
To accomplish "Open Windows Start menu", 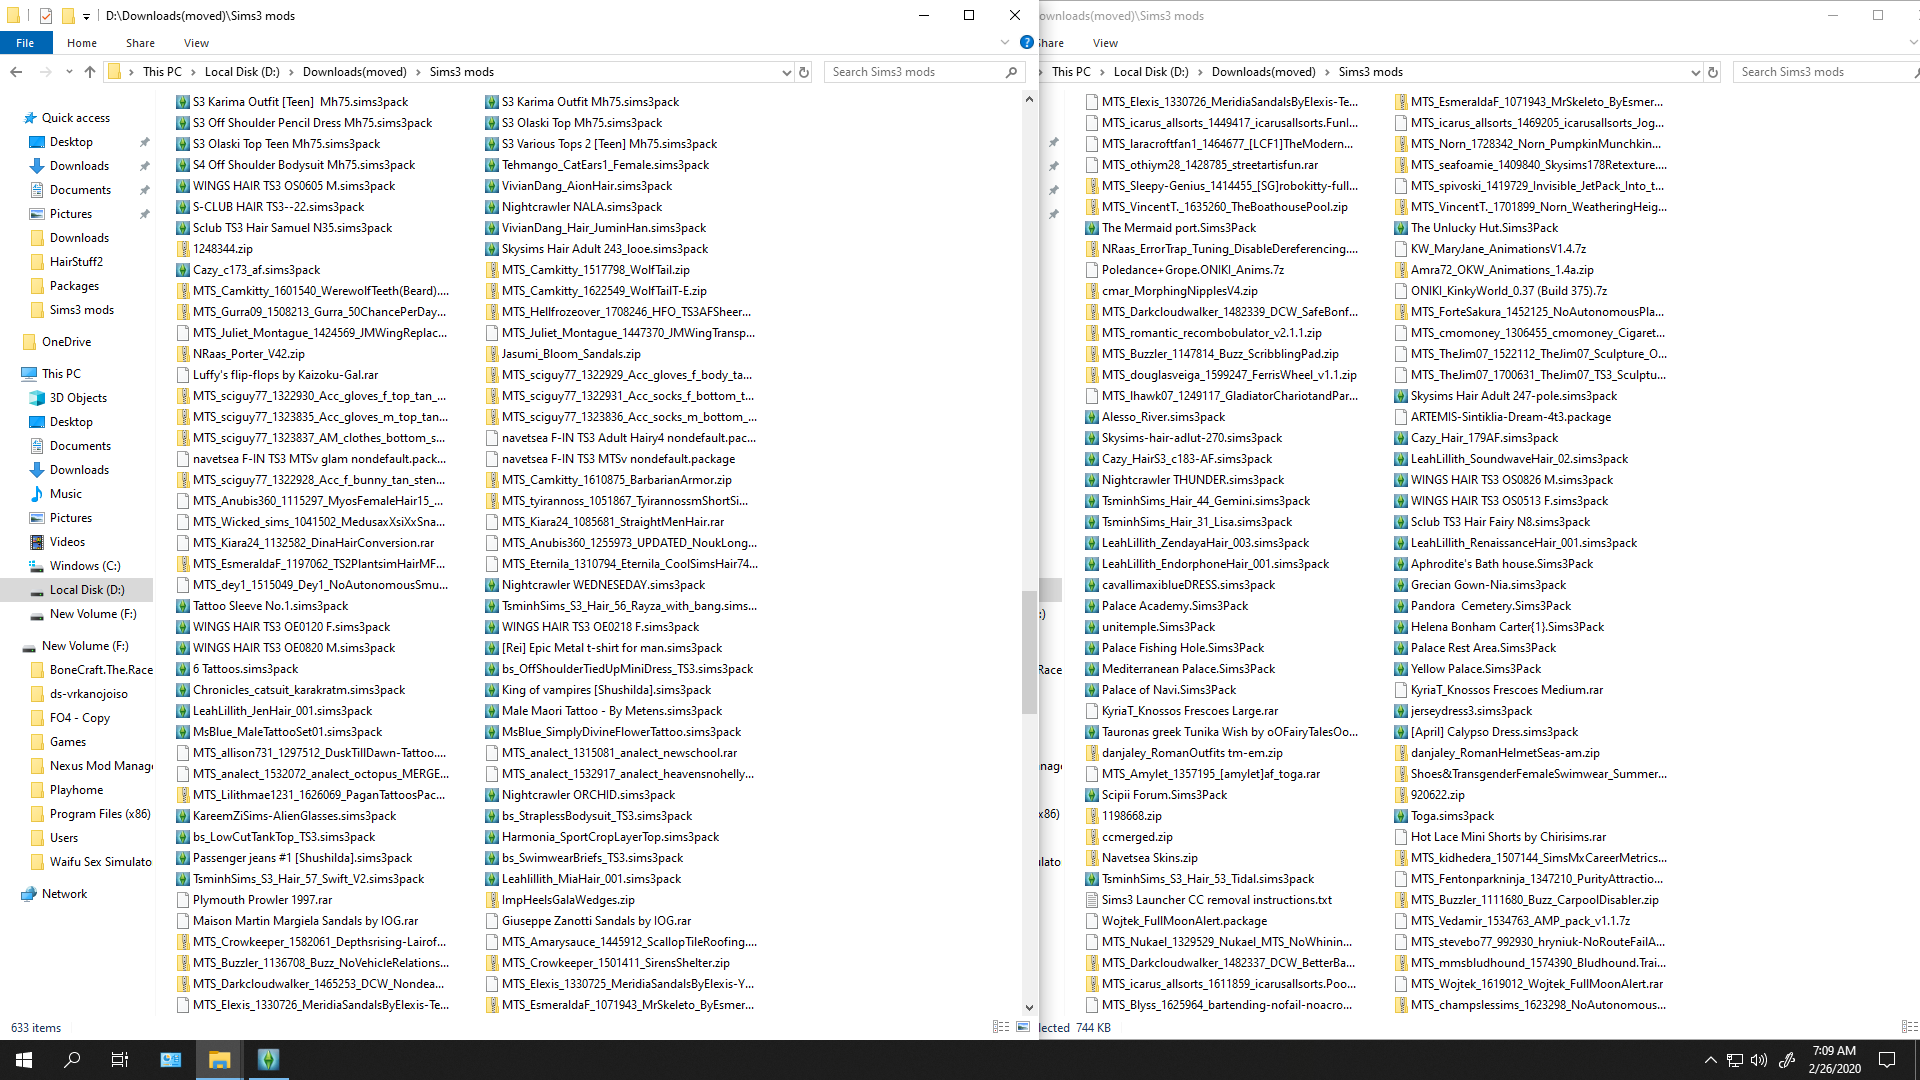I will click(24, 1060).
